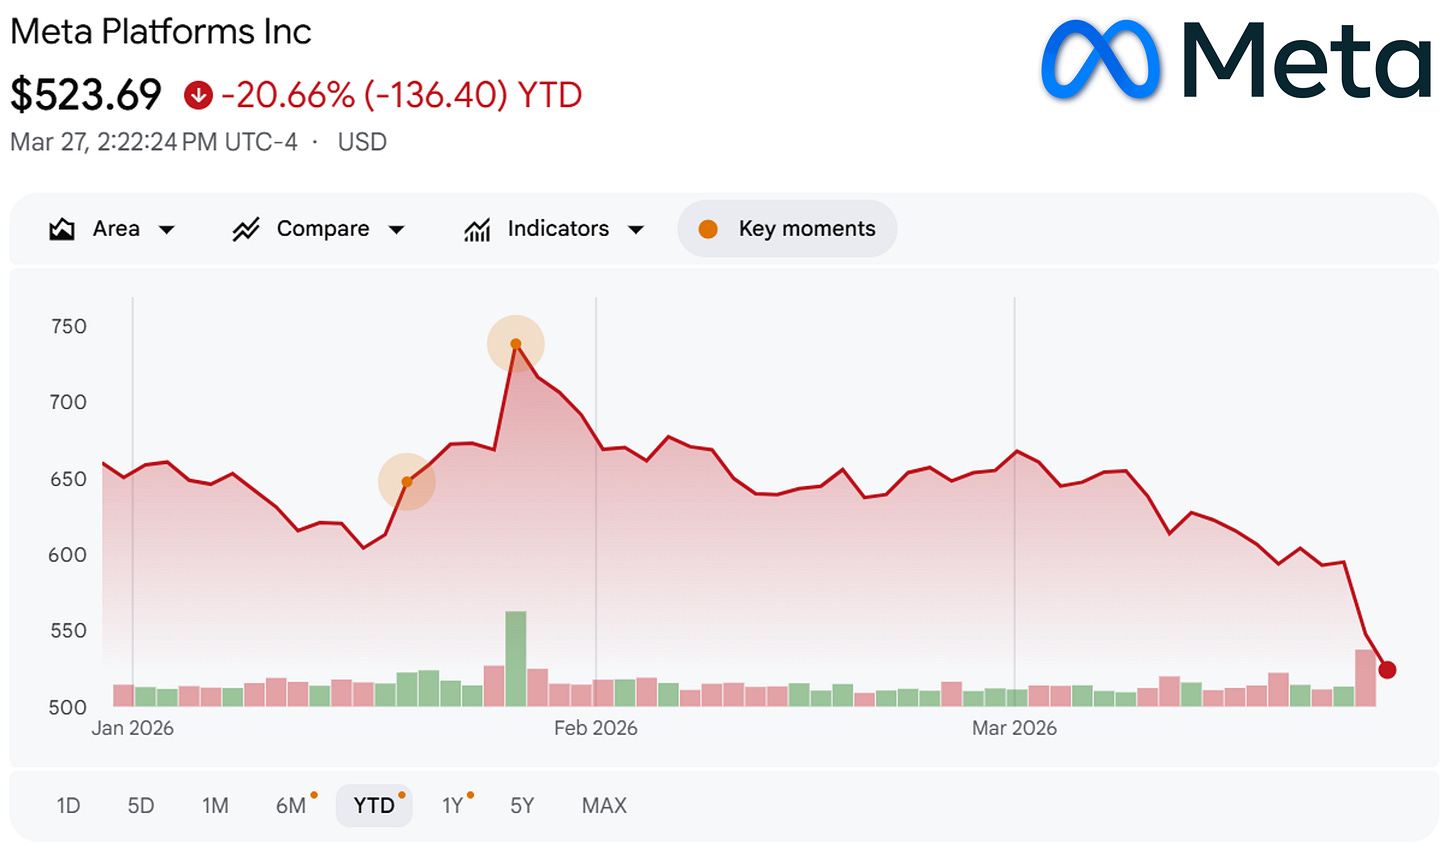Click the Meta infinity logo
This screenshot has height=848, width=1456.
pos(1101,60)
